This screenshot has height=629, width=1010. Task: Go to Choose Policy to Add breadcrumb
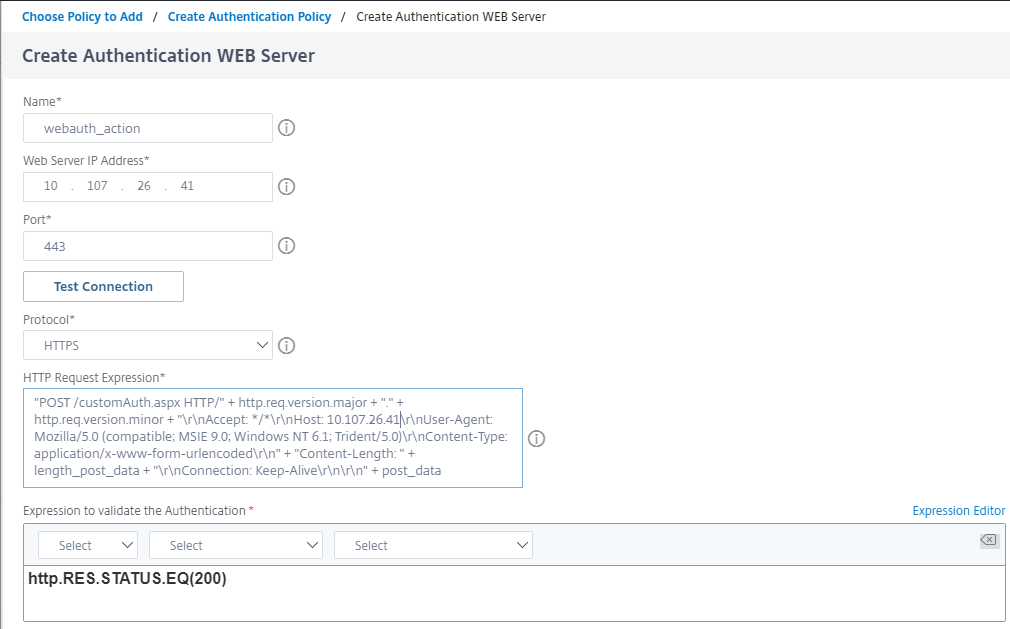coord(82,17)
